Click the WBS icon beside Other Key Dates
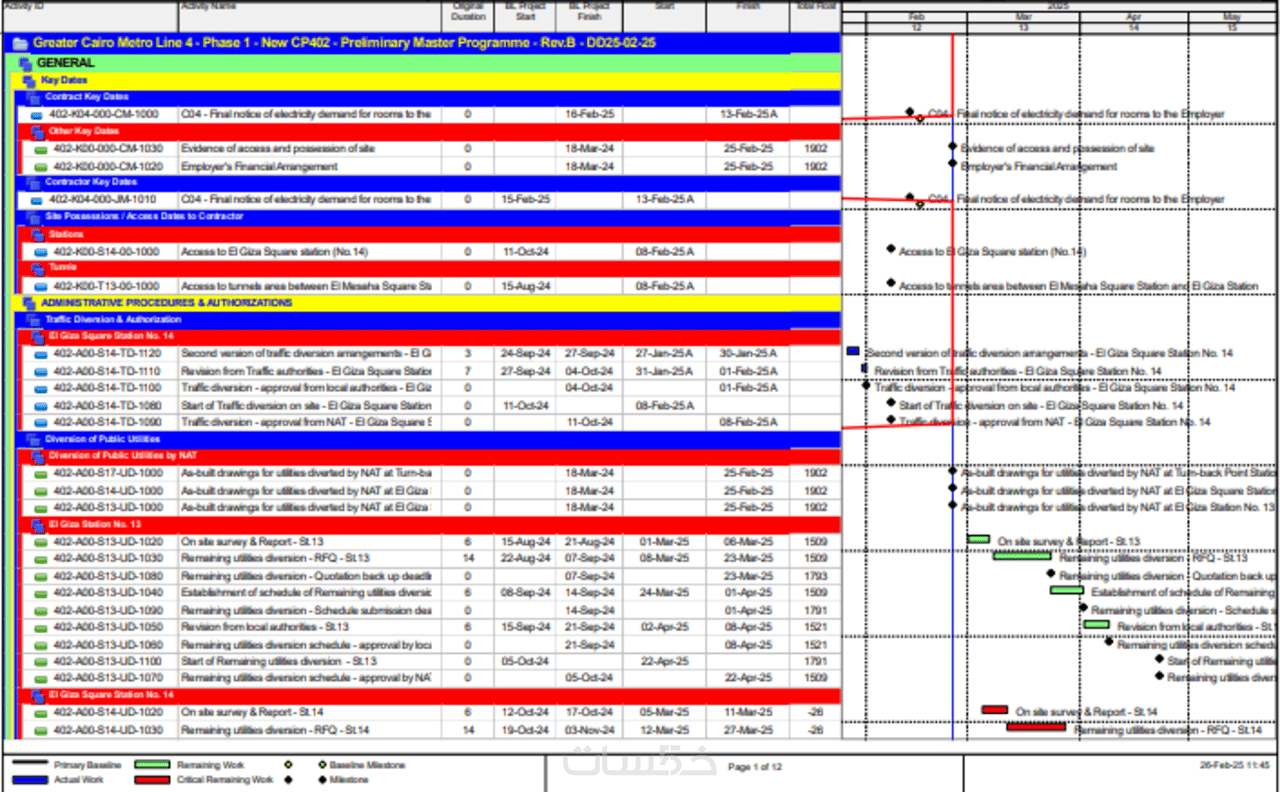 tap(38, 131)
